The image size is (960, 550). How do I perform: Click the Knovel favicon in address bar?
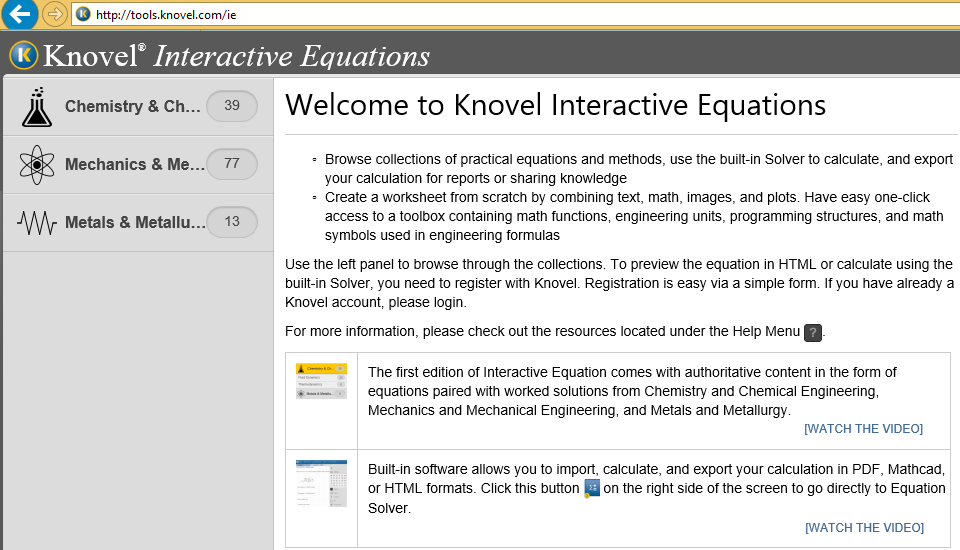[x=83, y=14]
